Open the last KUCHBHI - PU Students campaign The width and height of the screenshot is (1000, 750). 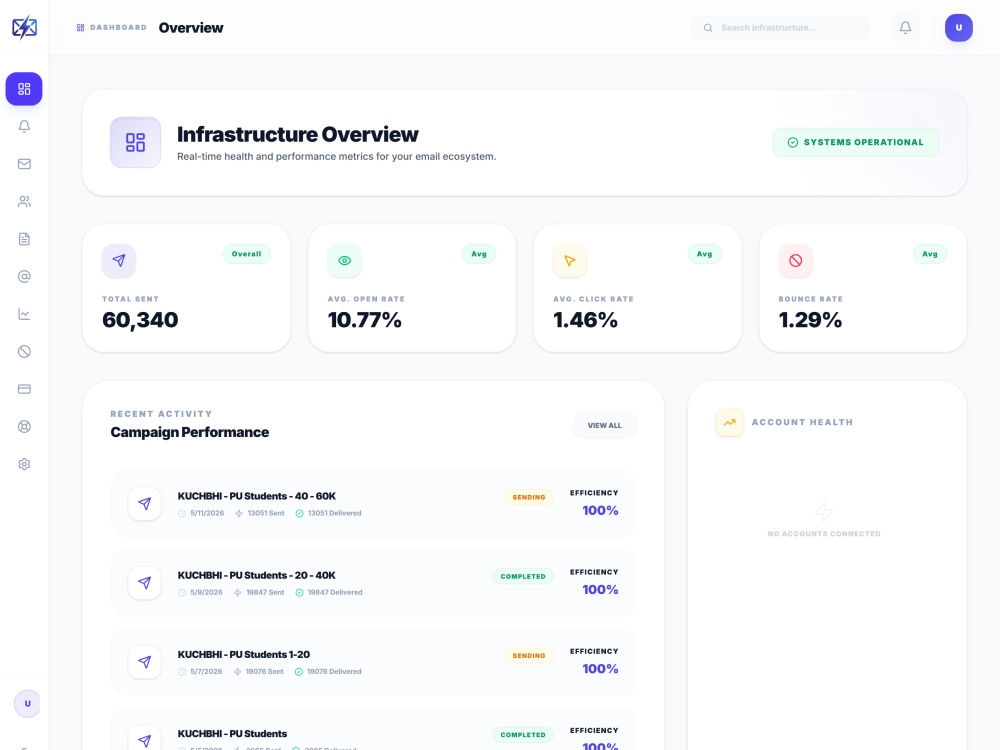[232, 733]
